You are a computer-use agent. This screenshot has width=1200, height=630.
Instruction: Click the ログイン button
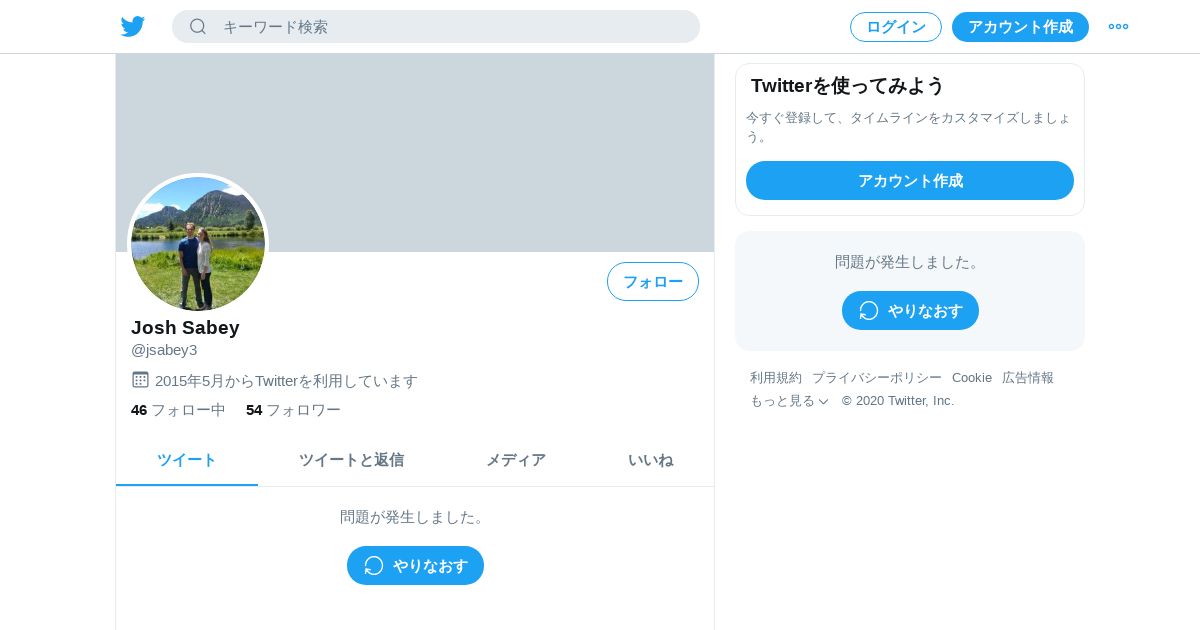[x=896, y=27]
